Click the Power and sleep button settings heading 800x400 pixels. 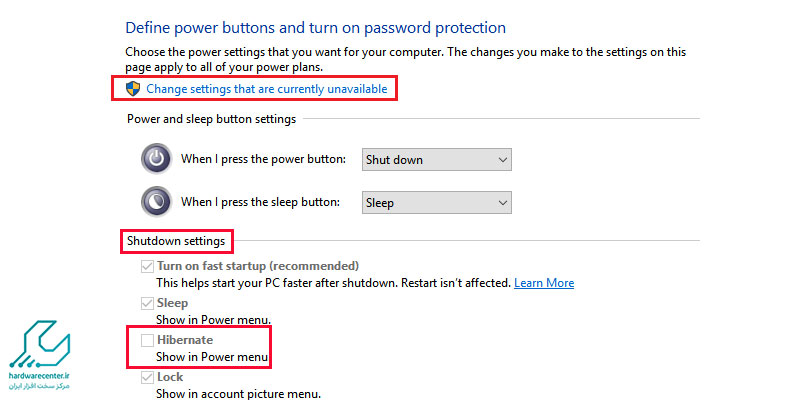click(211, 119)
